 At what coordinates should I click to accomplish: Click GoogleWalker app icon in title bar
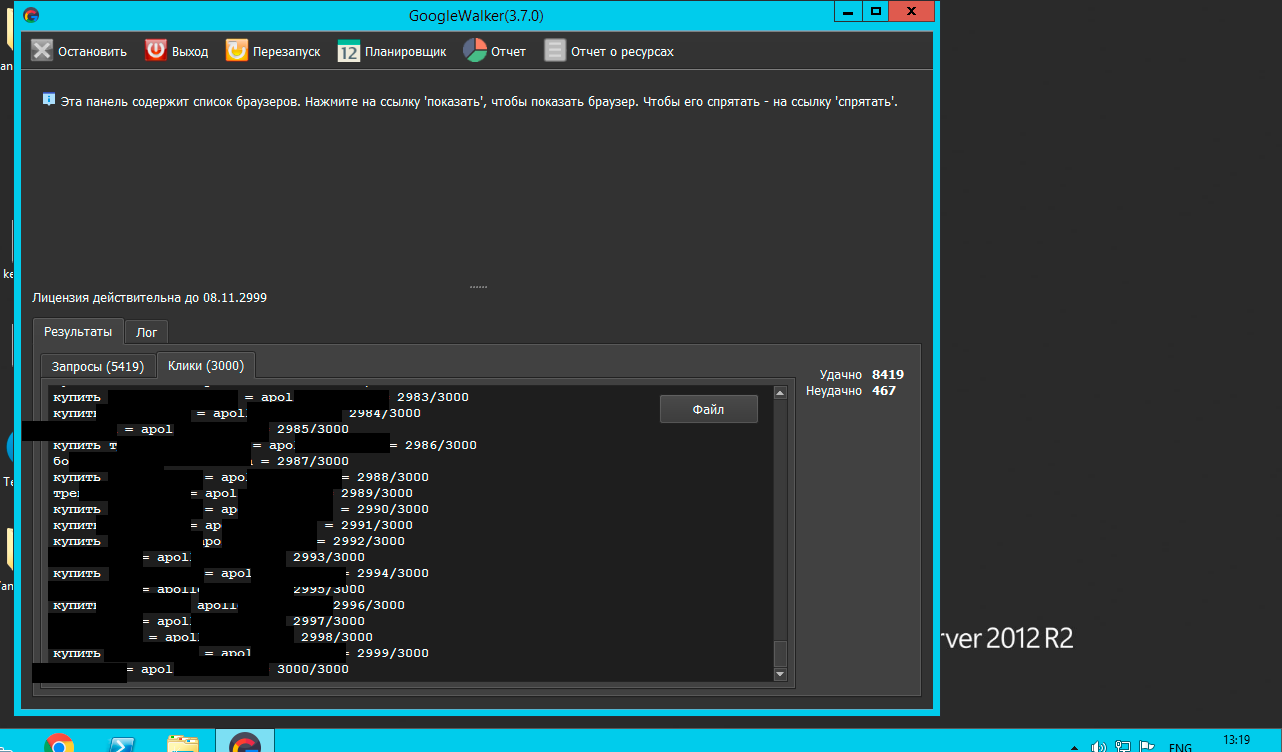coord(31,15)
